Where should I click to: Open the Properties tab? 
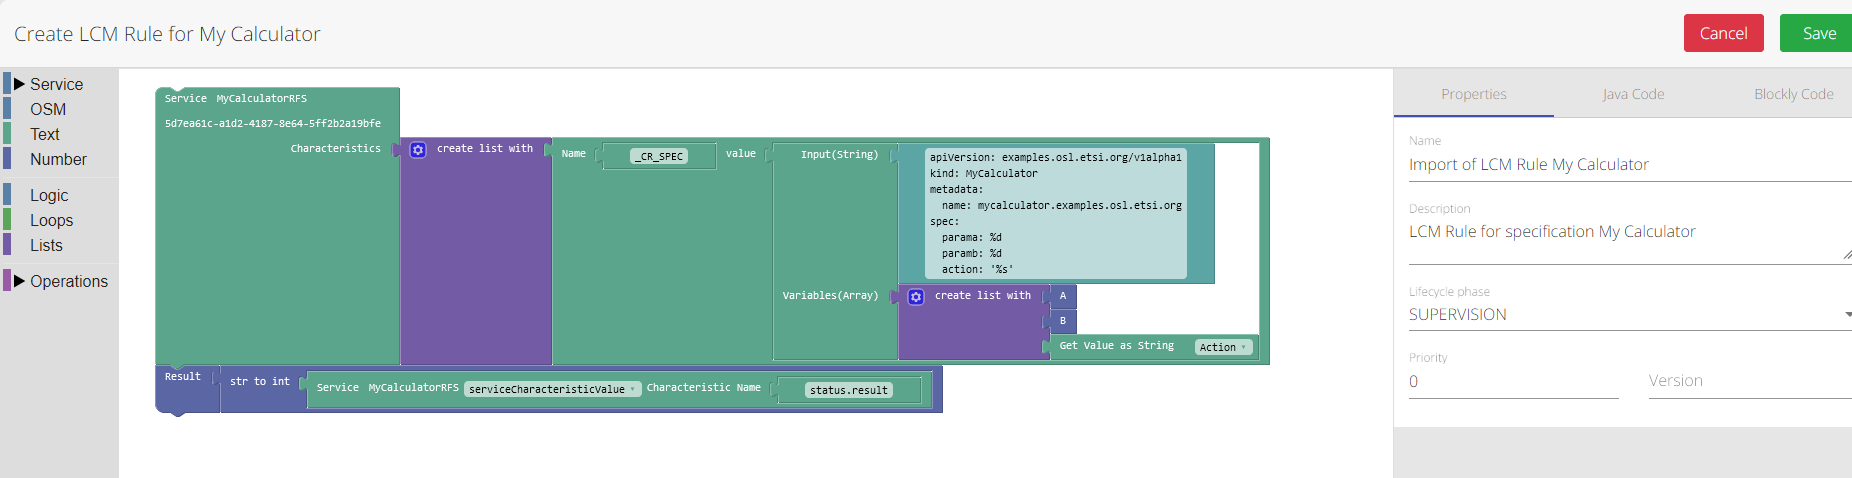point(1473,94)
